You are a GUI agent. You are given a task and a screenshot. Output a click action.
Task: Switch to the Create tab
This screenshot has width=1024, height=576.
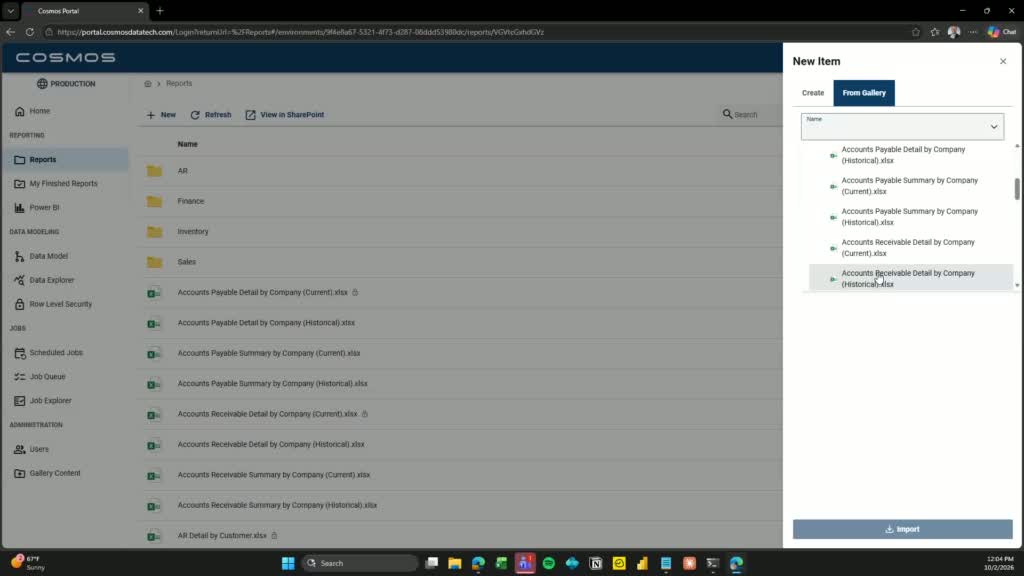pos(813,93)
